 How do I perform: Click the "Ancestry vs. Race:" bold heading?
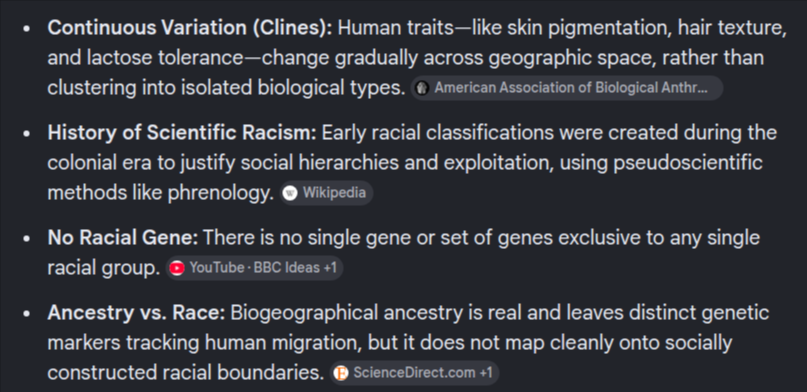136,312
